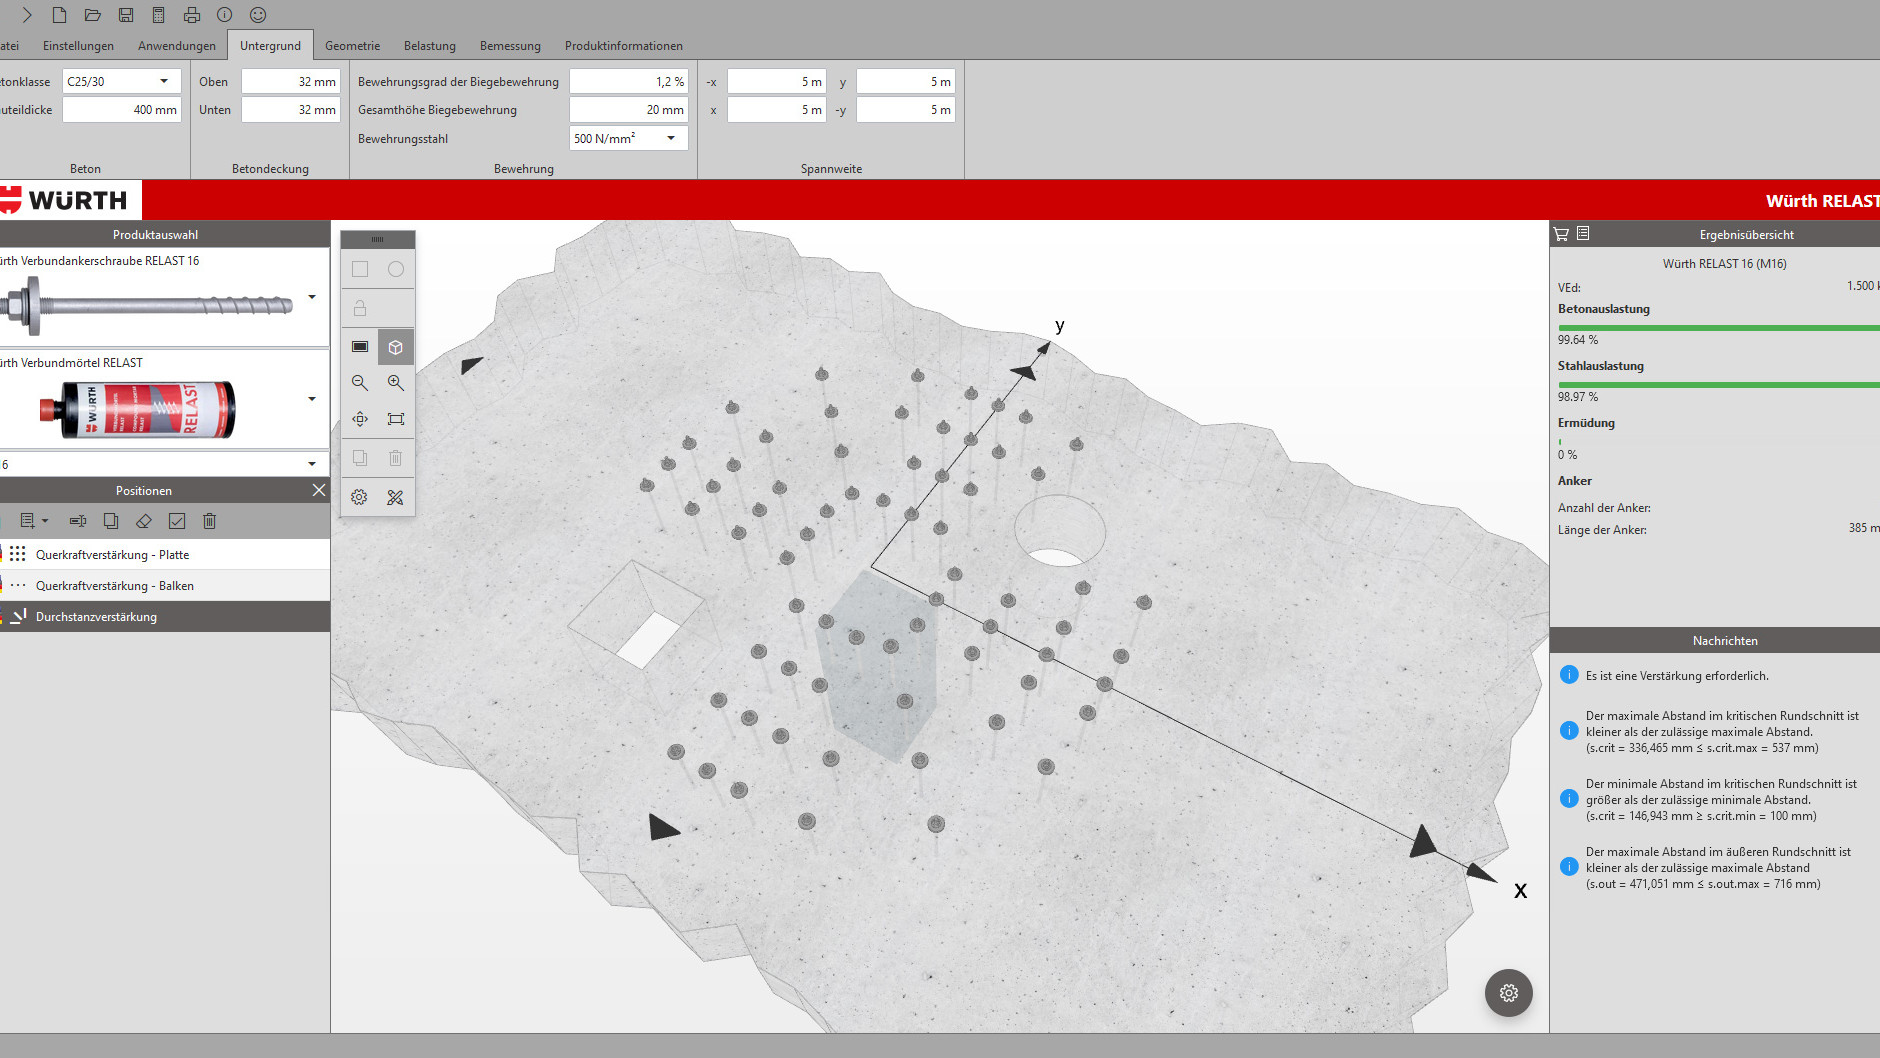Click the shopping cart icon
The width and height of the screenshot is (1880, 1058).
1561,234
